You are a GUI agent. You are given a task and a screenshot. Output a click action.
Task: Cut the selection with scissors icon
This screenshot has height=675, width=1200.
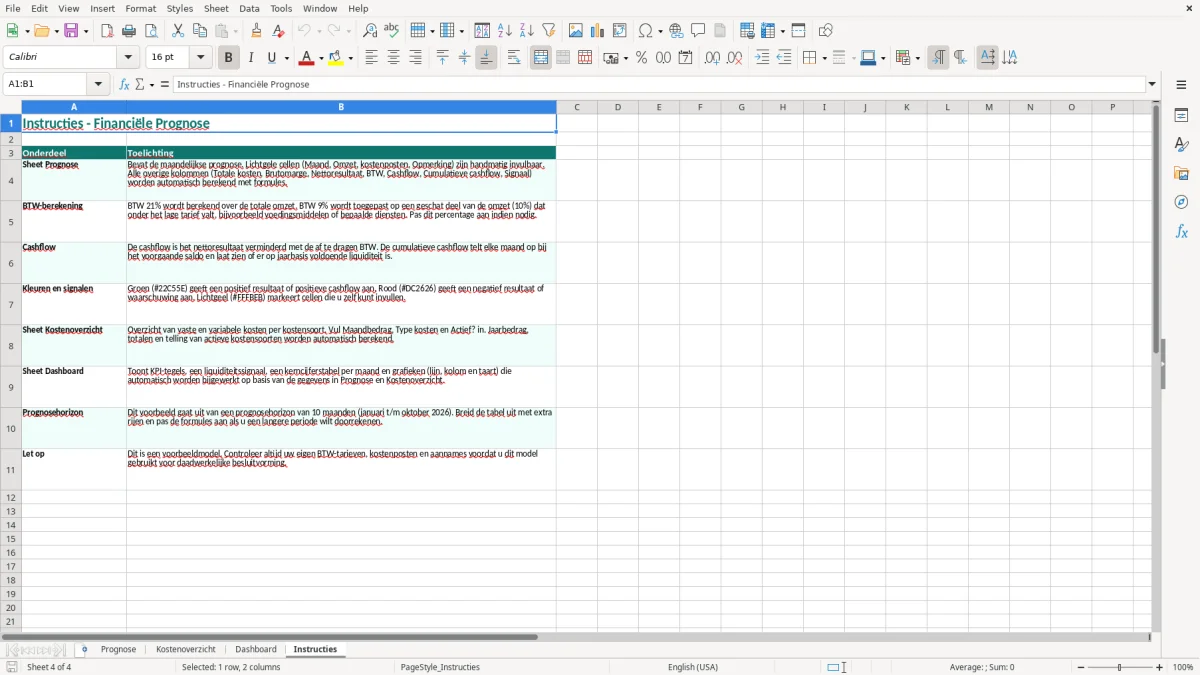(x=178, y=31)
